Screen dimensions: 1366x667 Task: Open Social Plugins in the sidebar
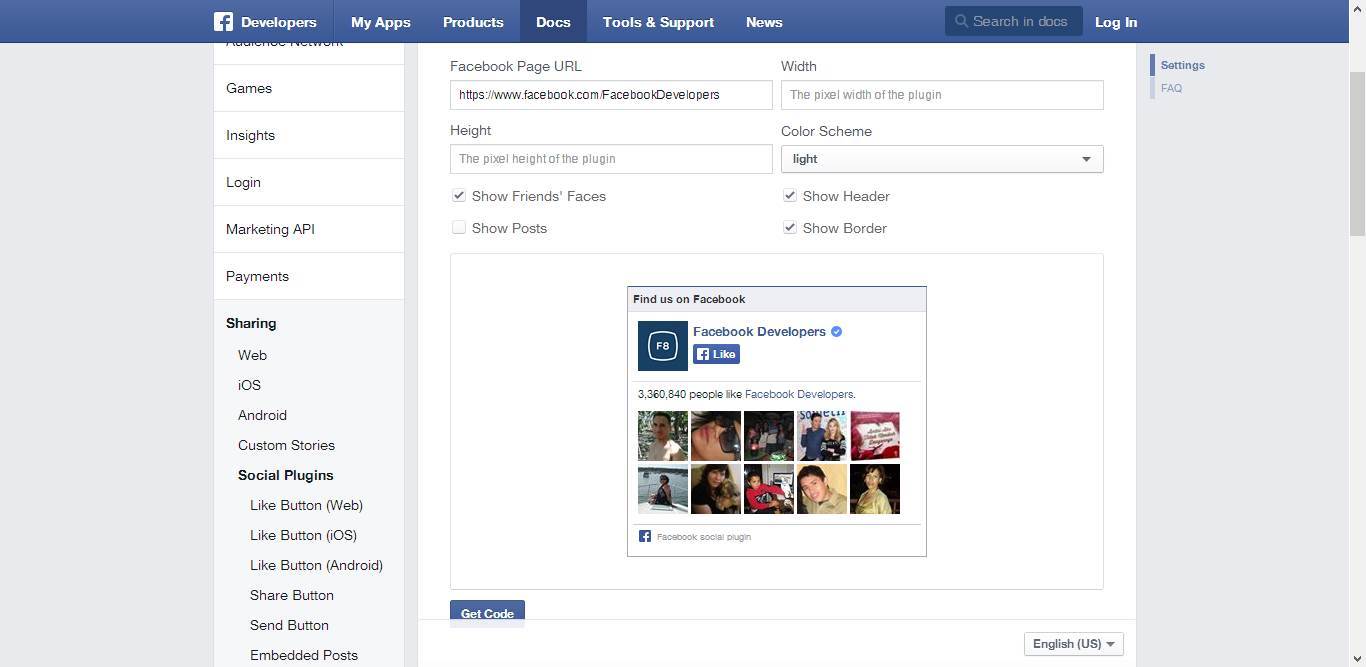pyautogui.click(x=285, y=475)
